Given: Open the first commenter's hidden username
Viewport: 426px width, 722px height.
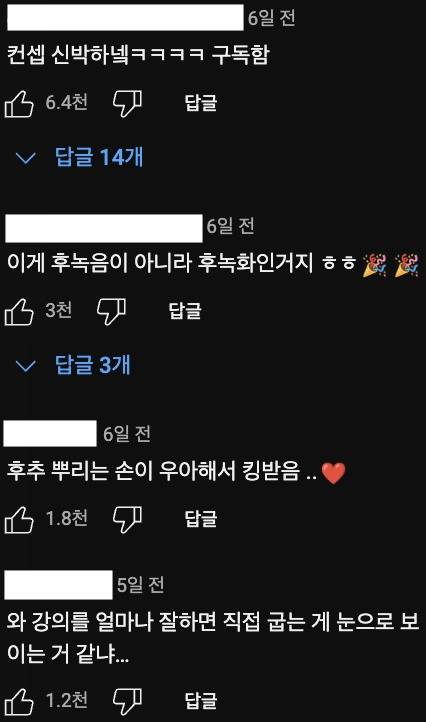Looking at the screenshot, I should (x=125, y=17).
